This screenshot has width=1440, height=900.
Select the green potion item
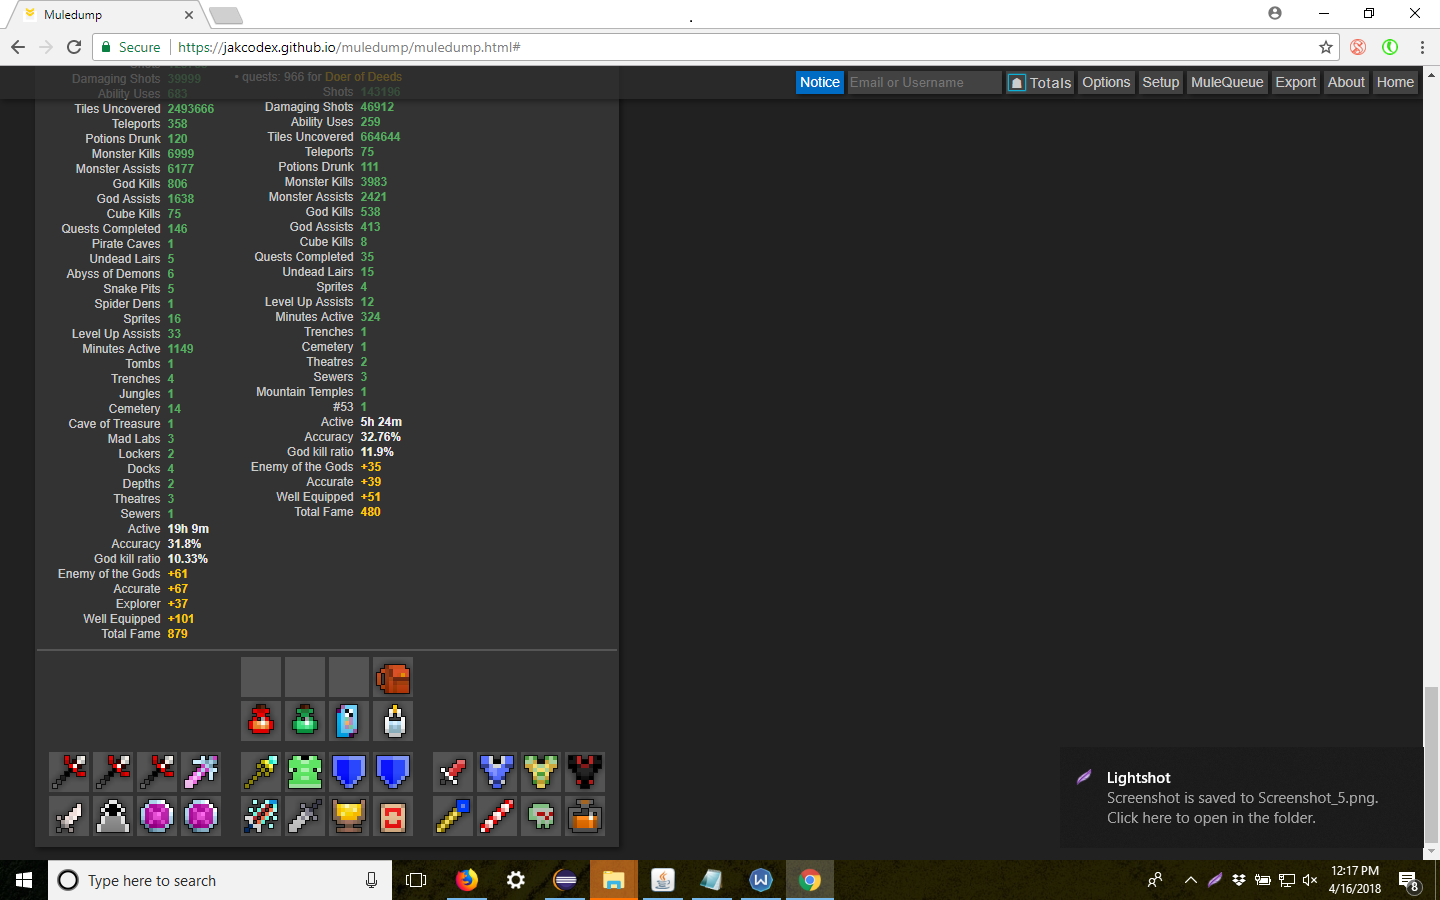coord(305,721)
